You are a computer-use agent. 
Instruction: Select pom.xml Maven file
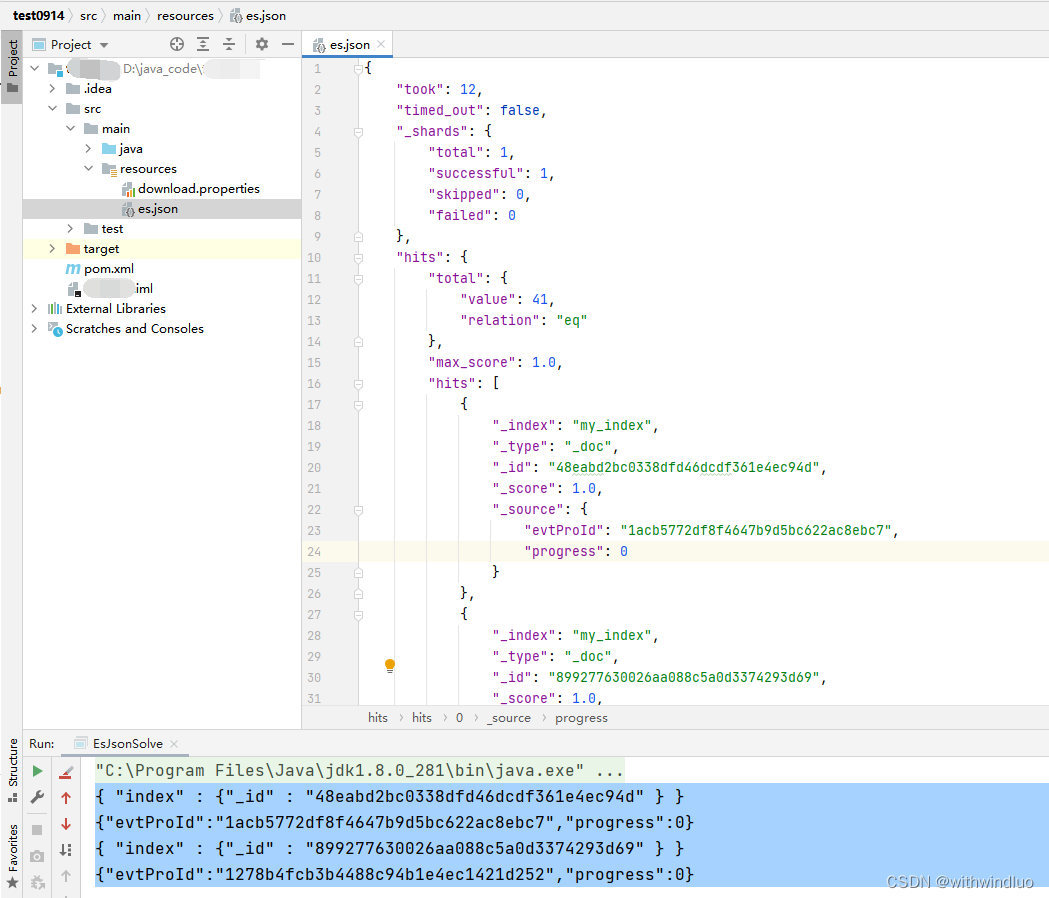point(108,268)
